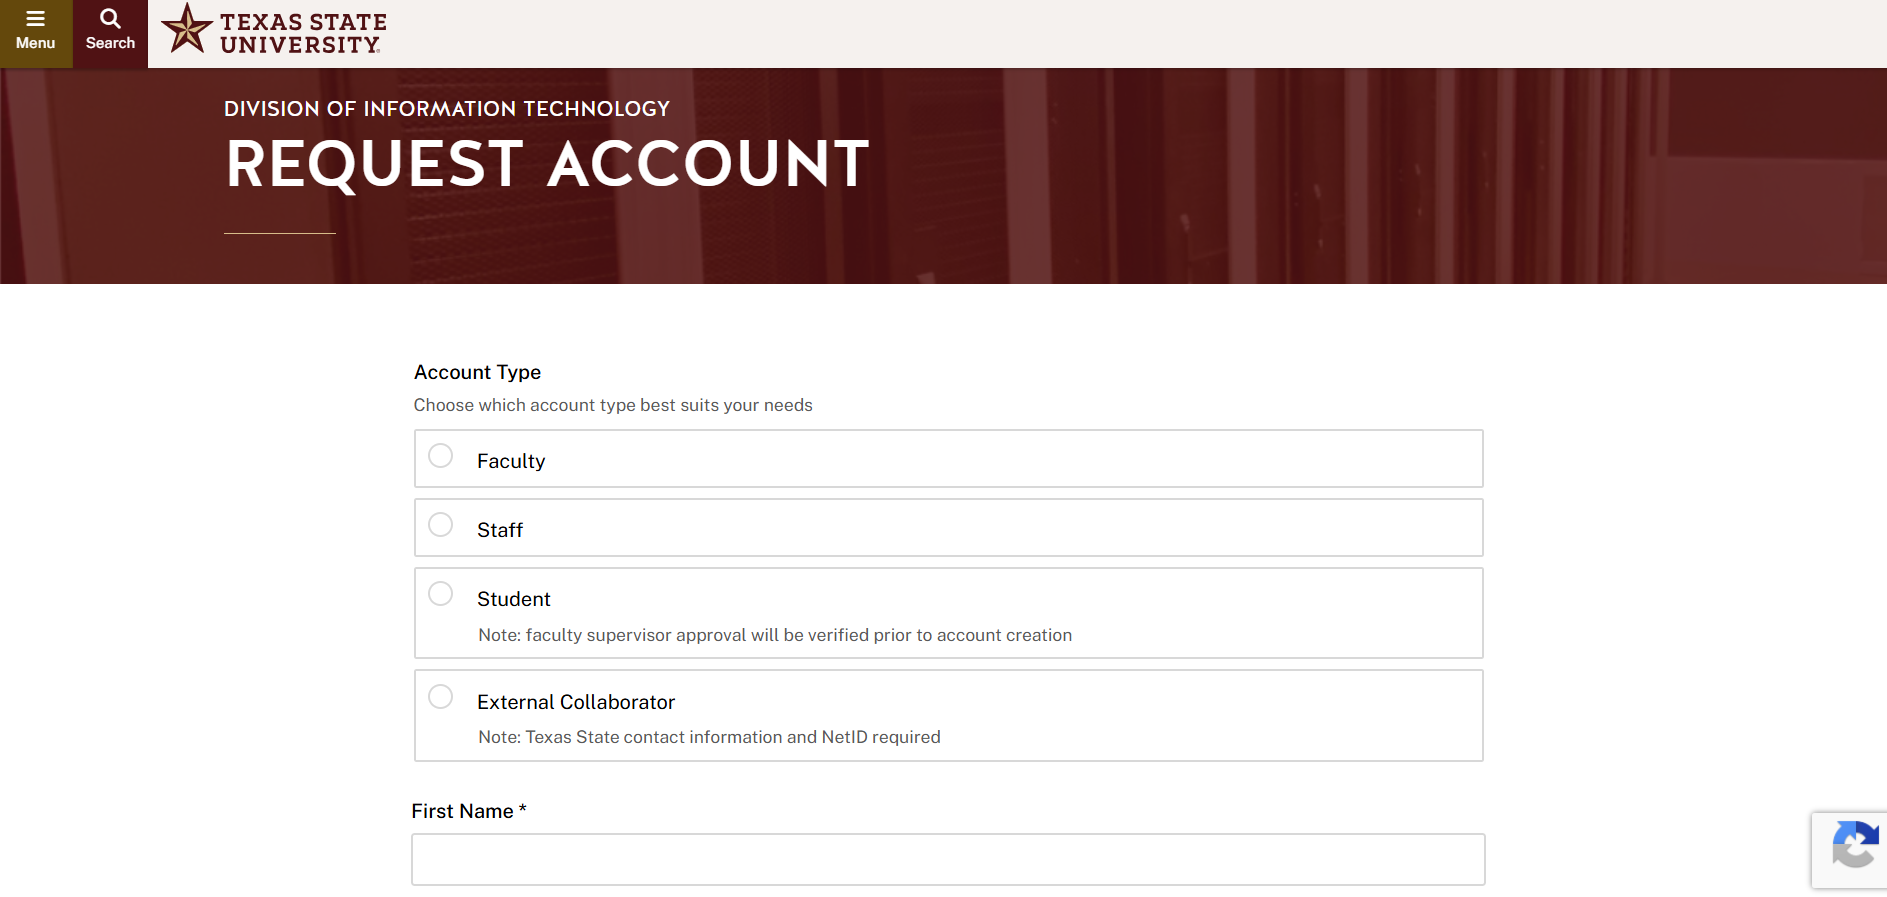1887x897 pixels.
Task: Click the Student option label
Action: [x=514, y=599]
